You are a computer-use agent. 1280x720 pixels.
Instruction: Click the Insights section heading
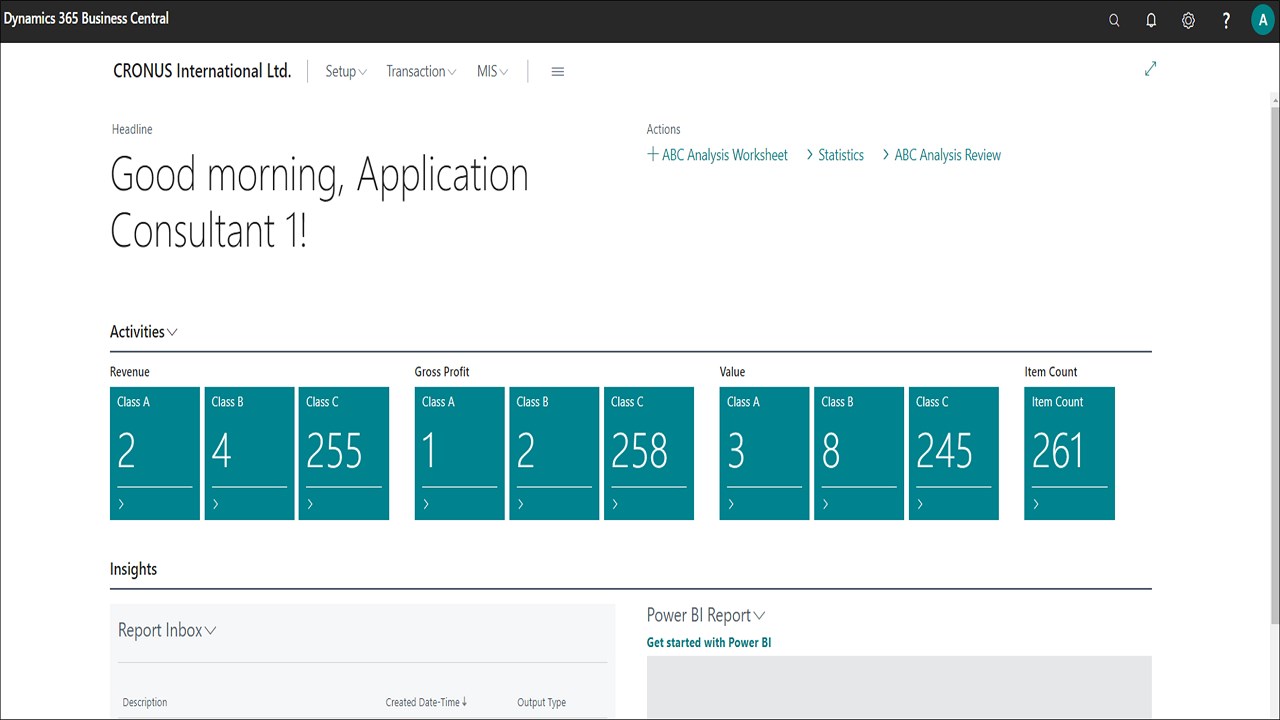click(x=133, y=569)
